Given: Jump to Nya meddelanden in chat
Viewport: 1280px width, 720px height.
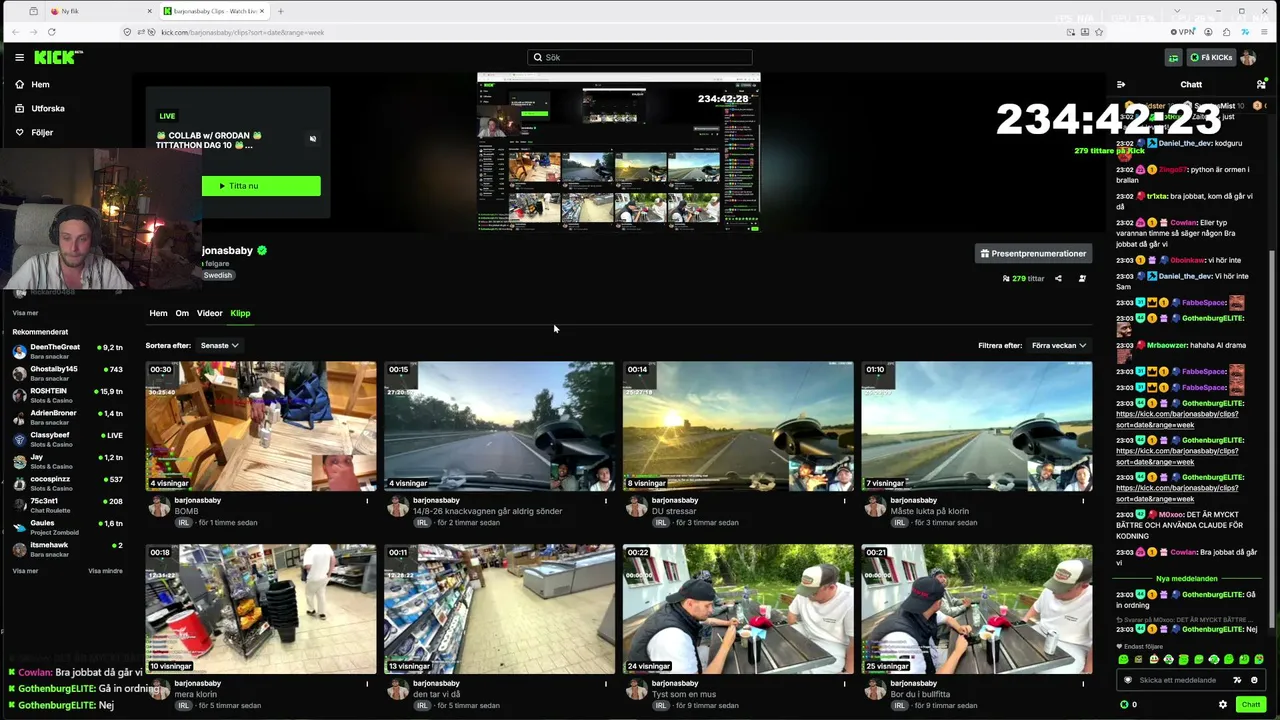Looking at the screenshot, I should point(1187,579).
